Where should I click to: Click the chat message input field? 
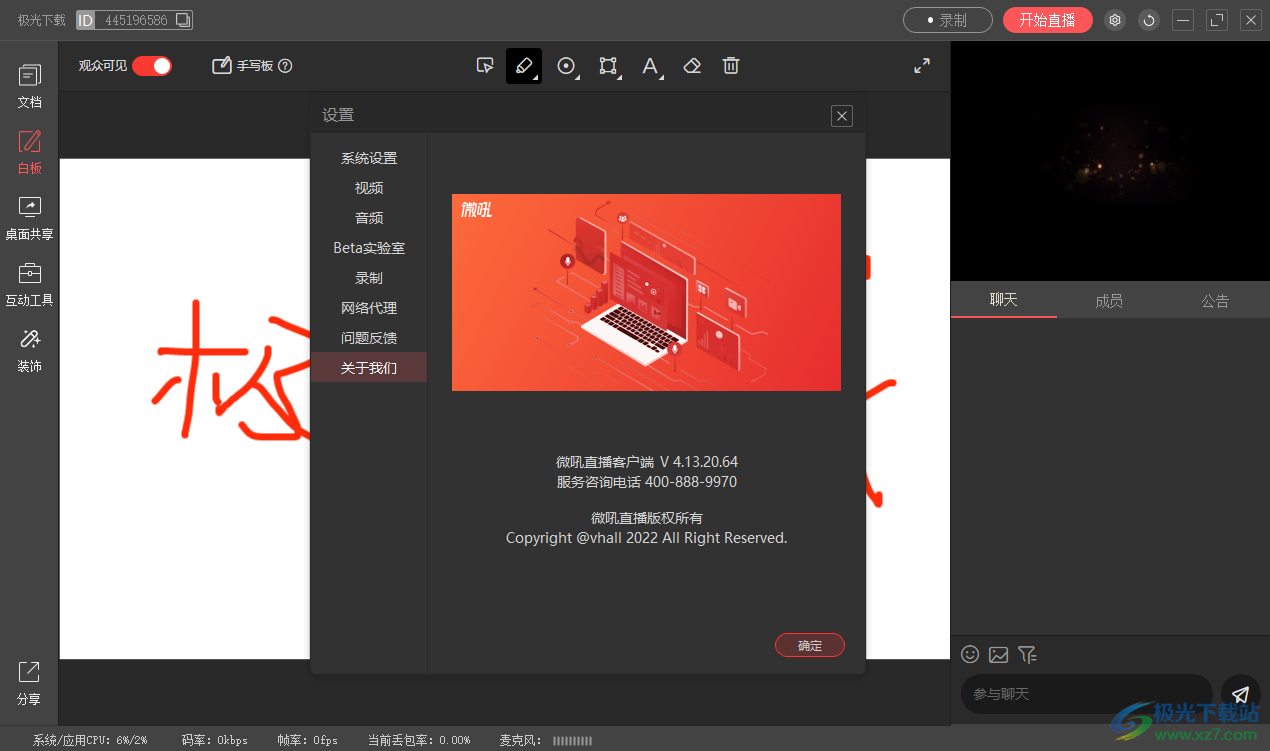[1085, 694]
